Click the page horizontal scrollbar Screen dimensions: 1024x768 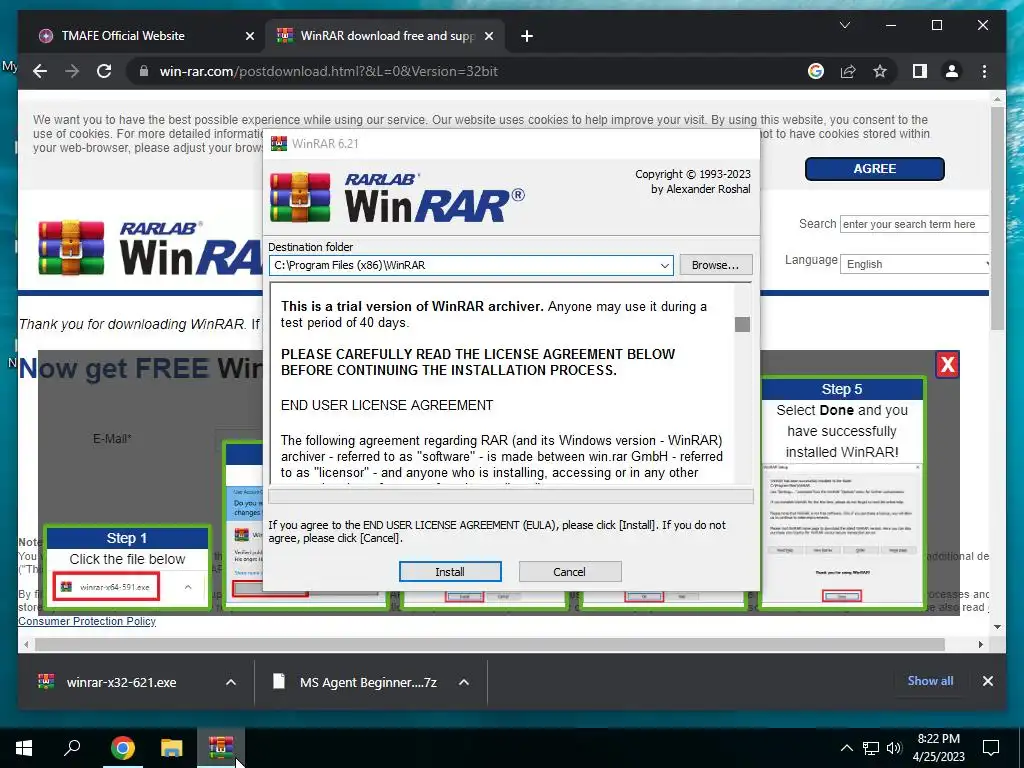tap(490, 645)
